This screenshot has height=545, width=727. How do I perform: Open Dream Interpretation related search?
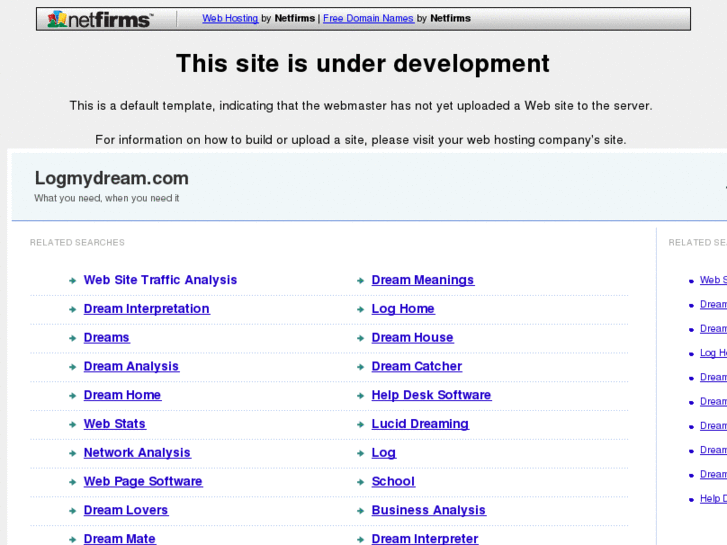(147, 308)
